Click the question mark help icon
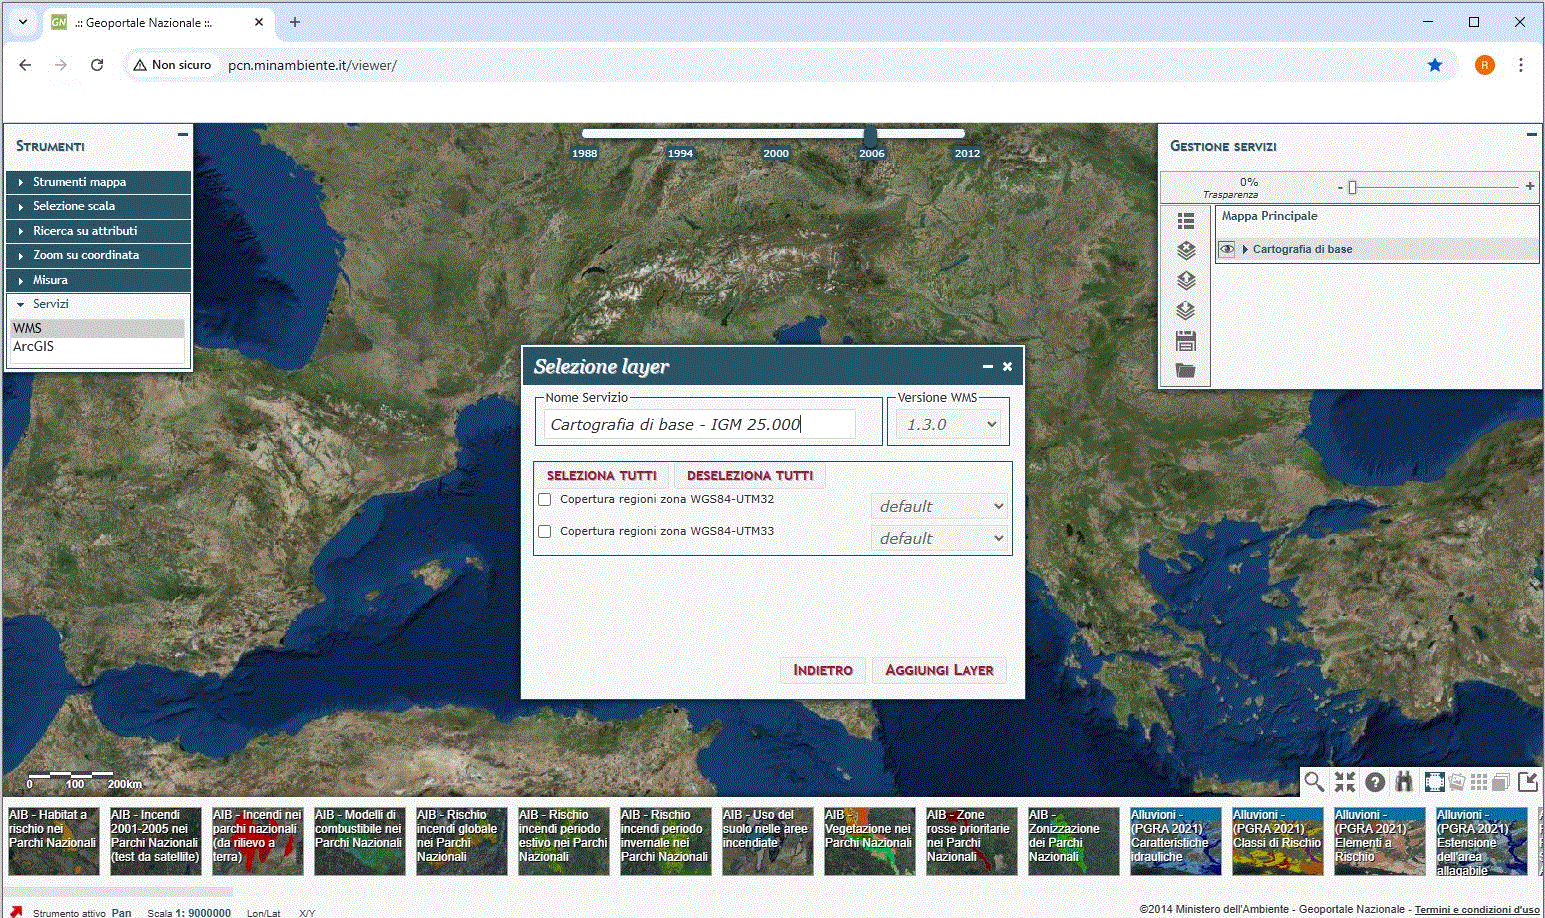 1375,782
